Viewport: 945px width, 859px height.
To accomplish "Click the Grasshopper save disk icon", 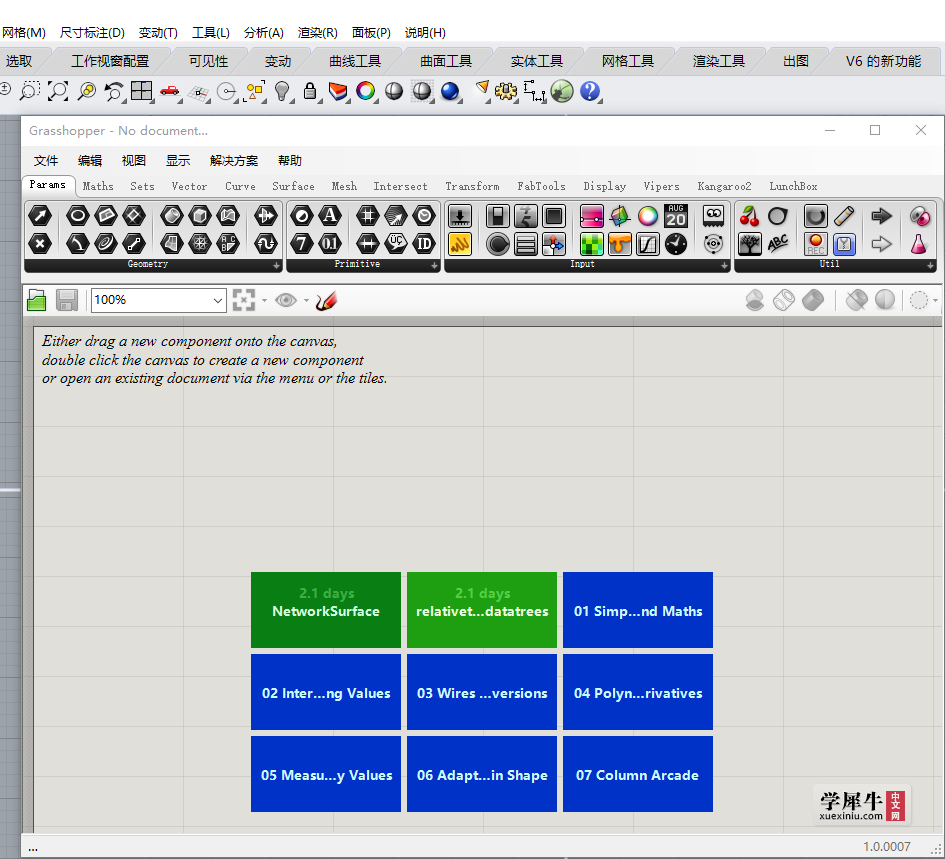I will (x=67, y=300).
